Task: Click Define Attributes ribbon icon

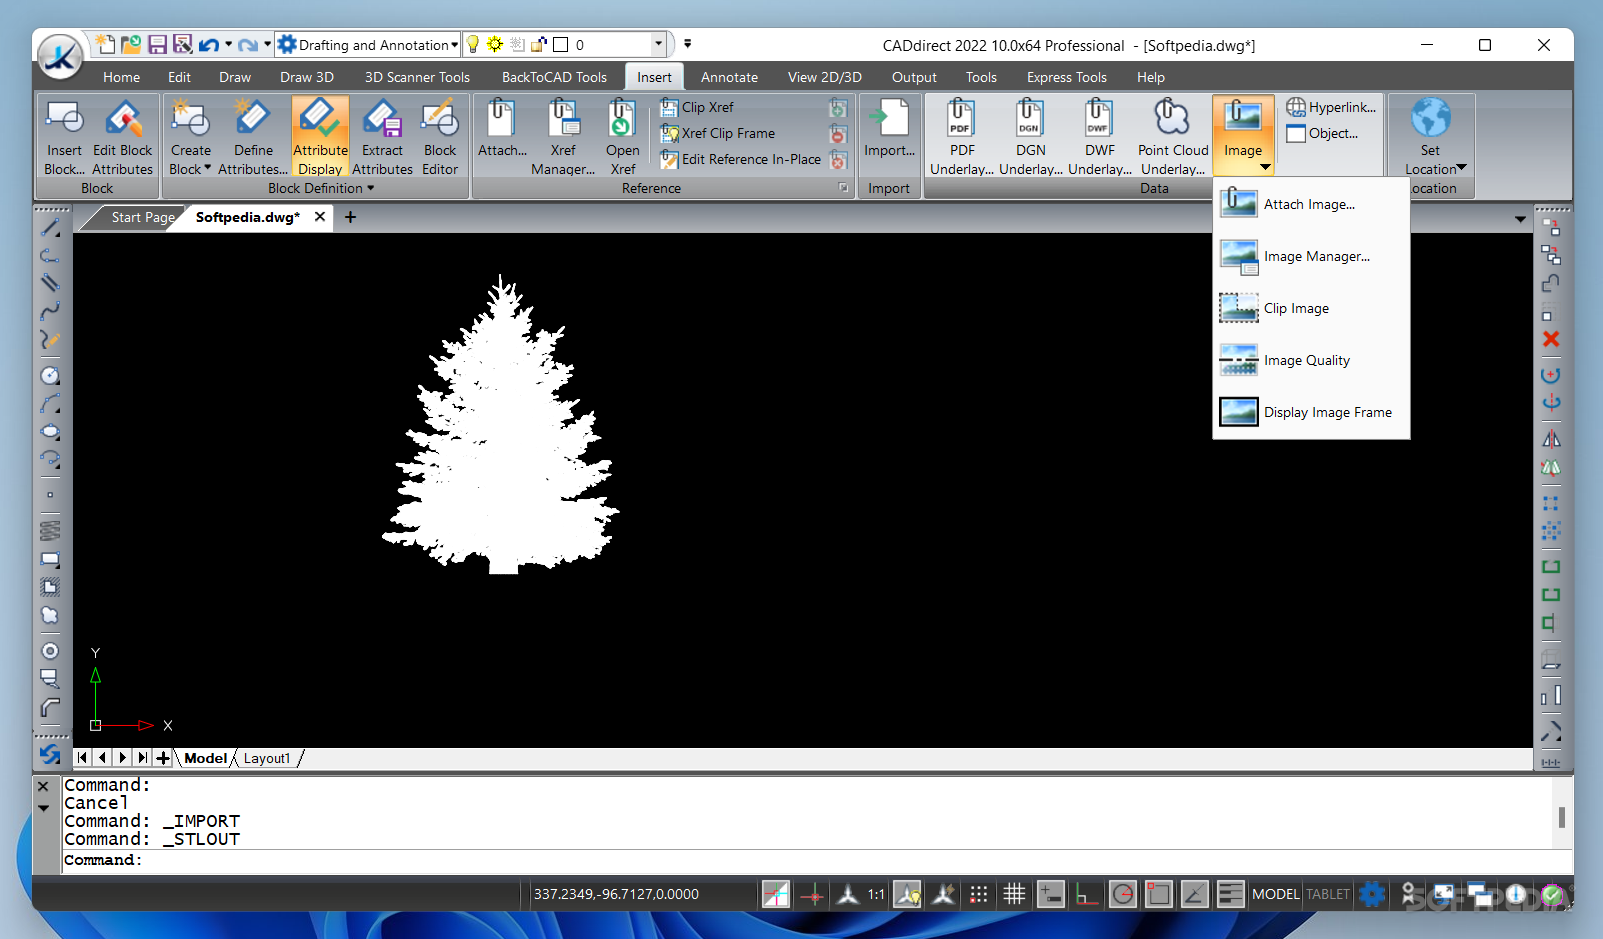Action: [253, 137]
